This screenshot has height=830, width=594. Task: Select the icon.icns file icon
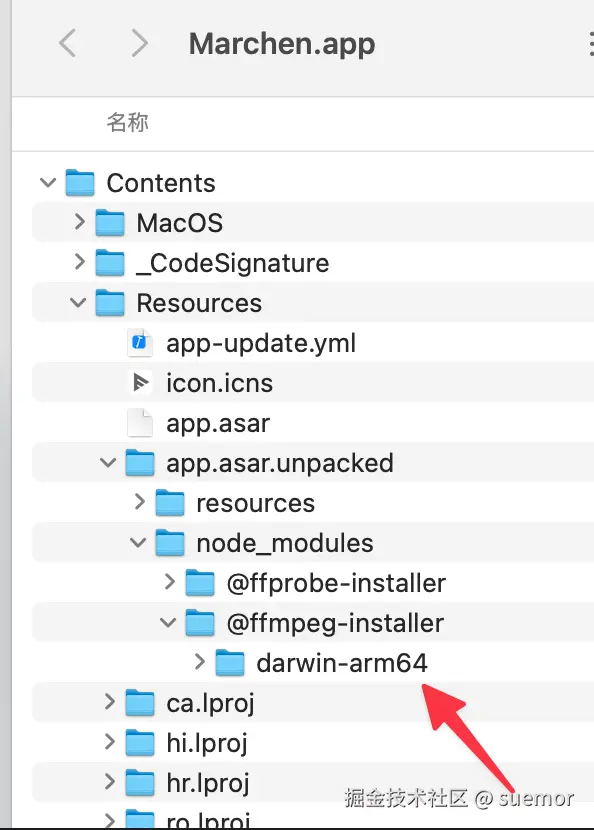click(x=140, y=383)
